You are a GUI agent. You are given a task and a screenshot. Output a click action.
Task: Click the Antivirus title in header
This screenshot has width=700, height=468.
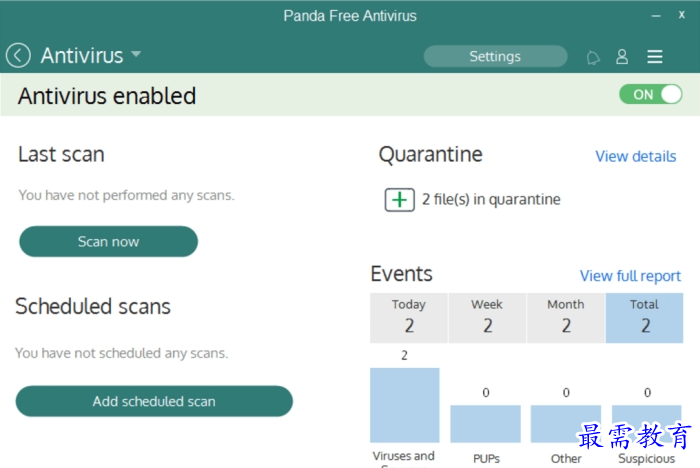coord(82,55)
